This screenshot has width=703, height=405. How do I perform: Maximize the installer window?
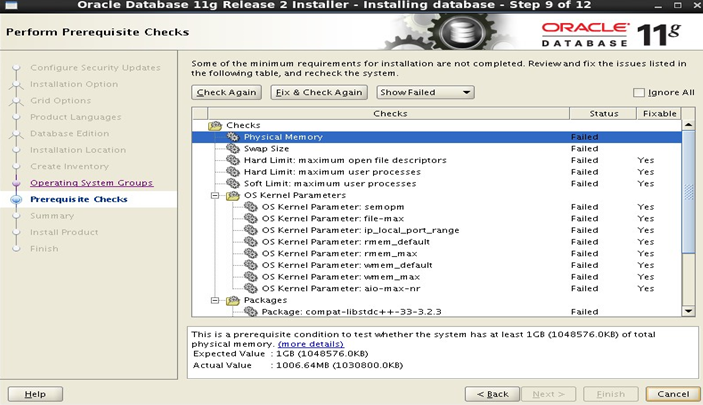(x=678, y=5)
